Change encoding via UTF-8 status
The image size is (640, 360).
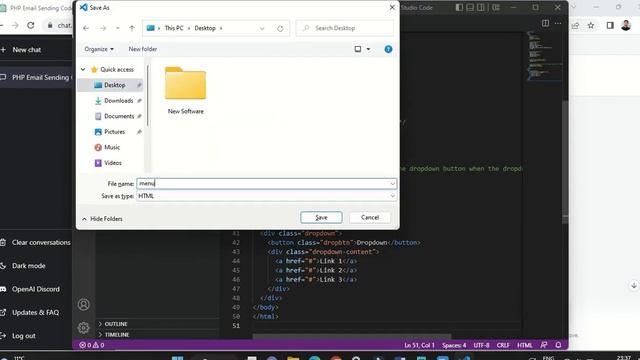point(481,345)
